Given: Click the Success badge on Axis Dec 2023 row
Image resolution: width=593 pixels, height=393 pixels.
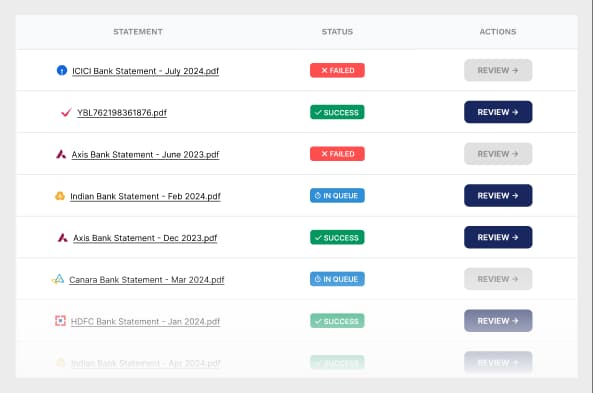Looking at the screenshot, I should tap(337, 238).
